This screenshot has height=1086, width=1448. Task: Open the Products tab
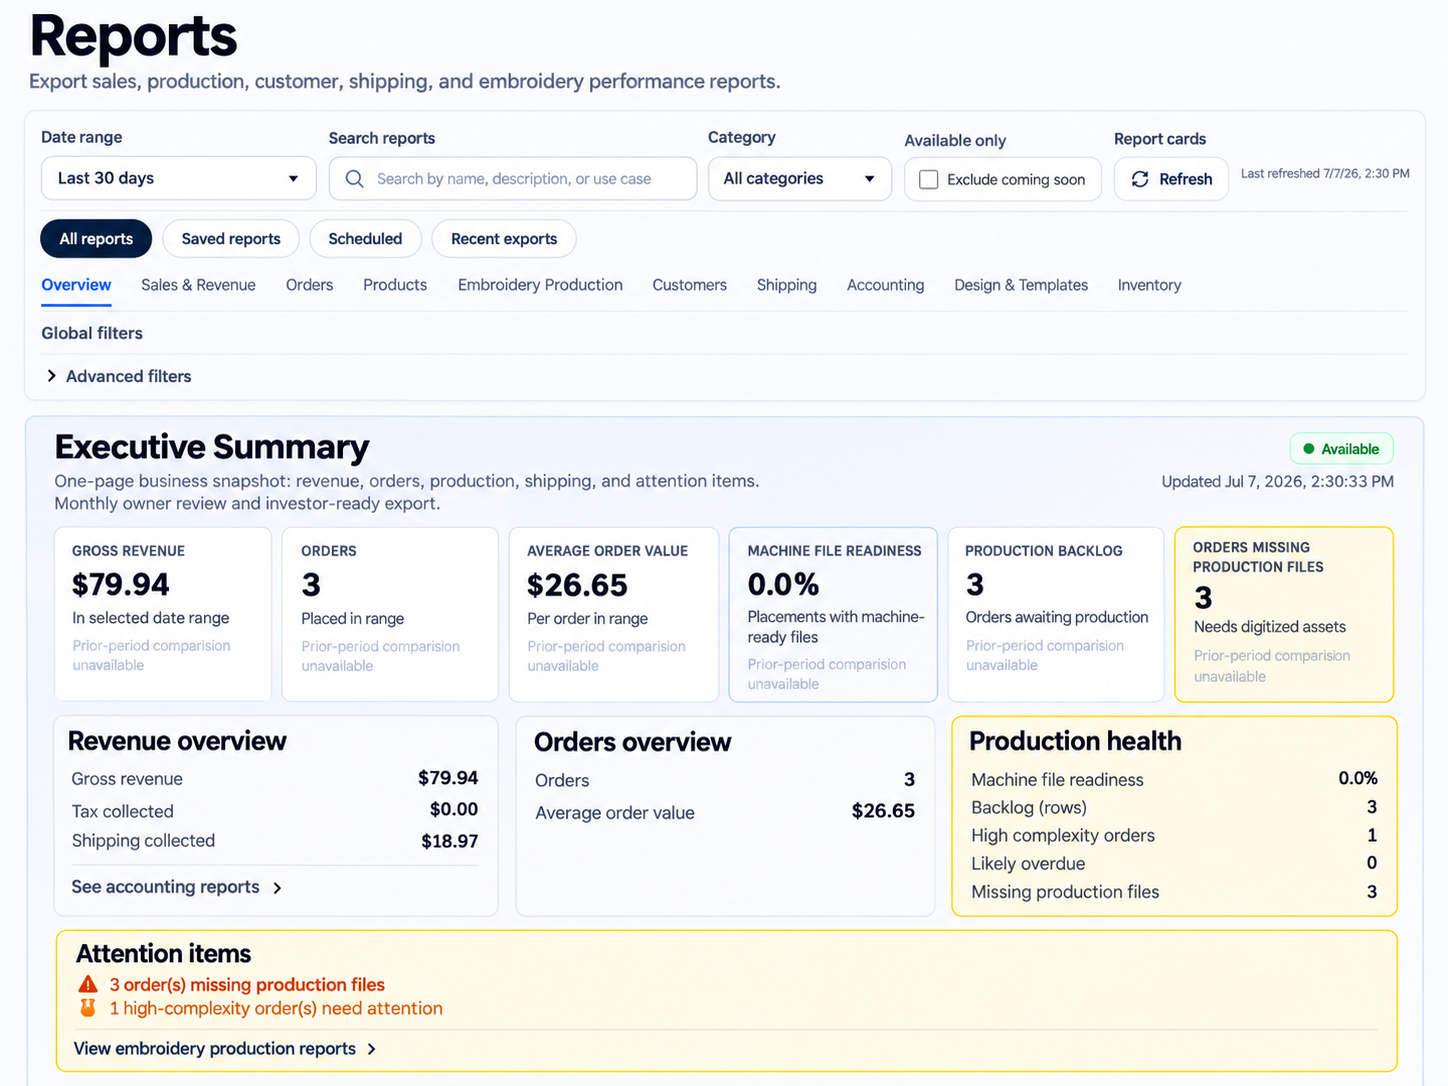(x=395, y=285)
